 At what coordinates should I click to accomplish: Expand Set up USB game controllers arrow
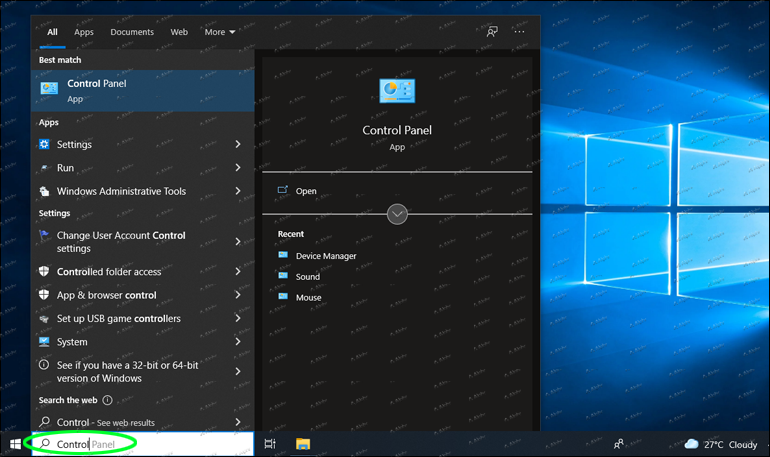click(238, 318)
